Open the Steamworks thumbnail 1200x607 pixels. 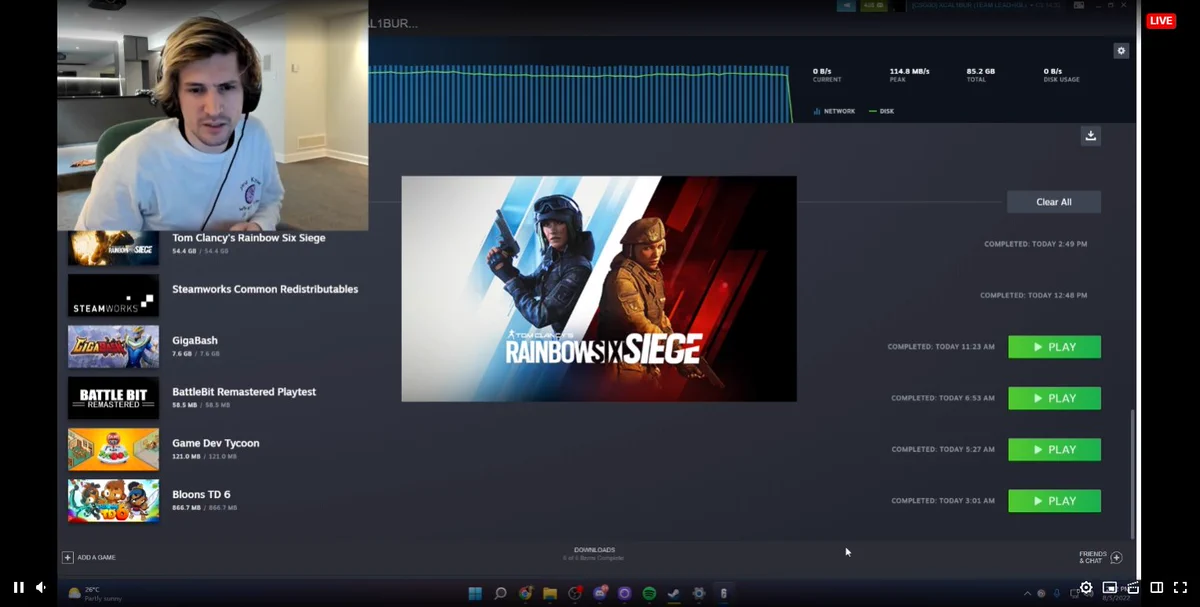(x=113, y=296)
